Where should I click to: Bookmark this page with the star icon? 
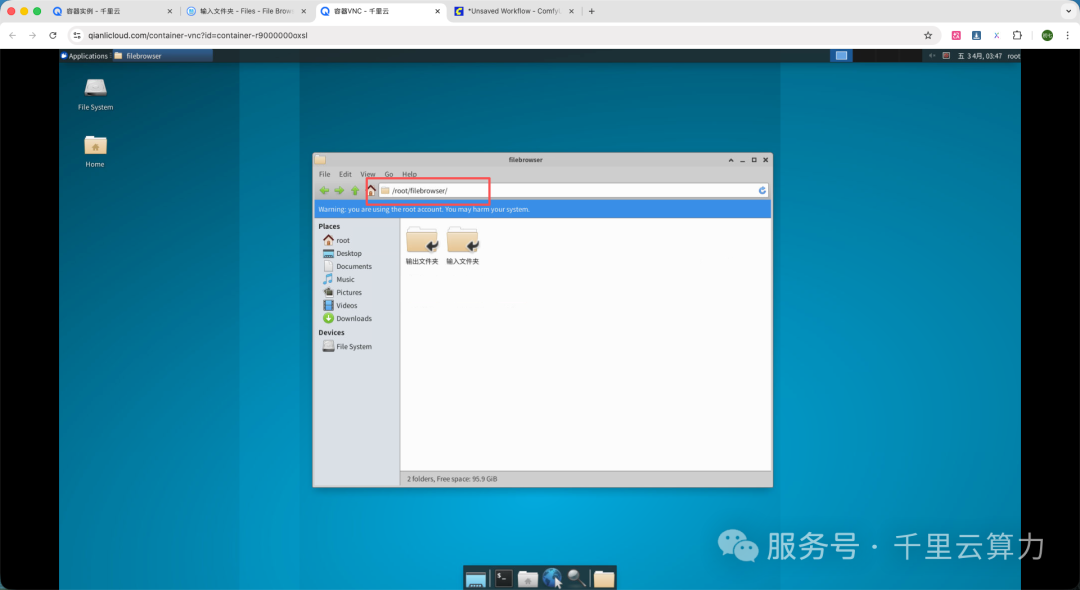[x=928, y=35]
